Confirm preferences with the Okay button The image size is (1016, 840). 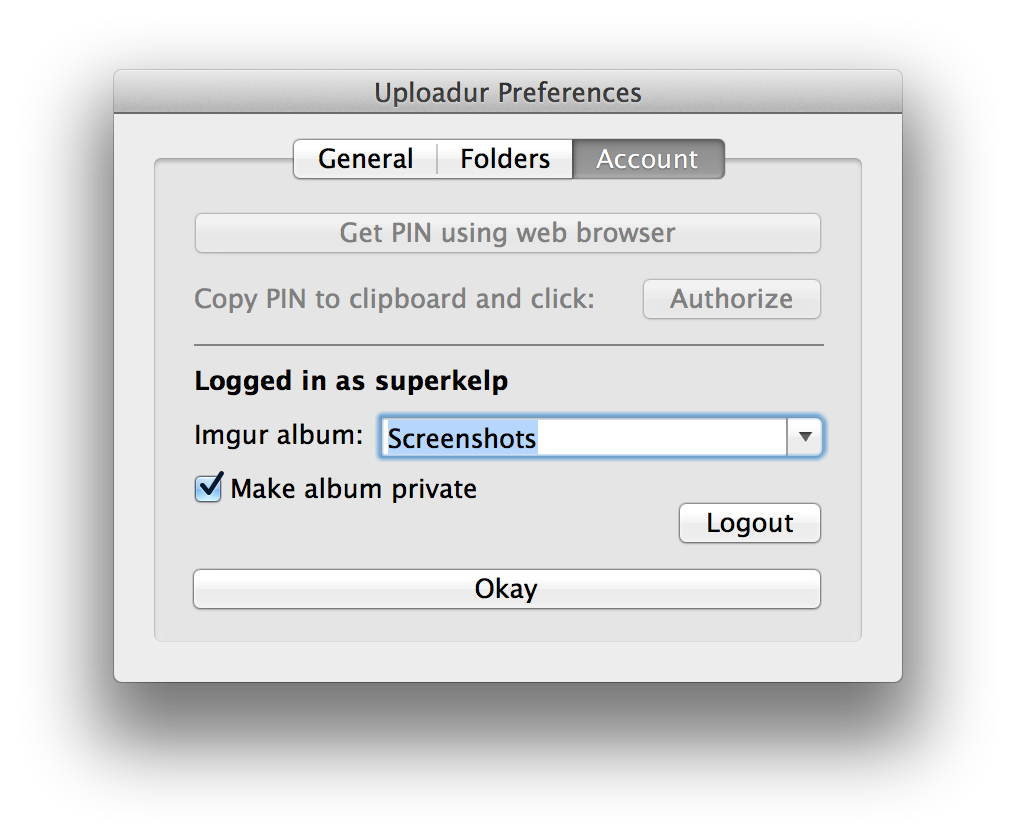[x=507, y=589]
